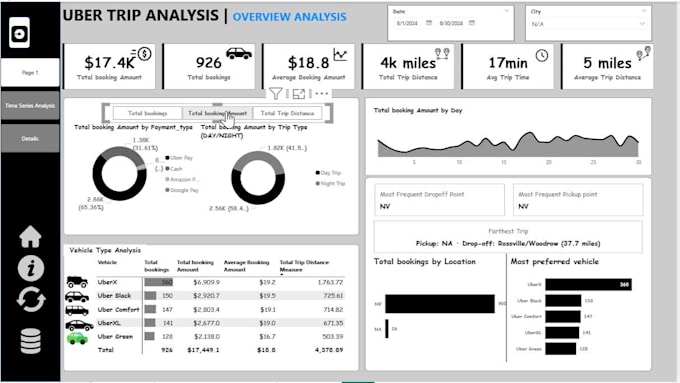Click the UberX vehicle icon in table
680x383 pixels.
coord(77,282)
